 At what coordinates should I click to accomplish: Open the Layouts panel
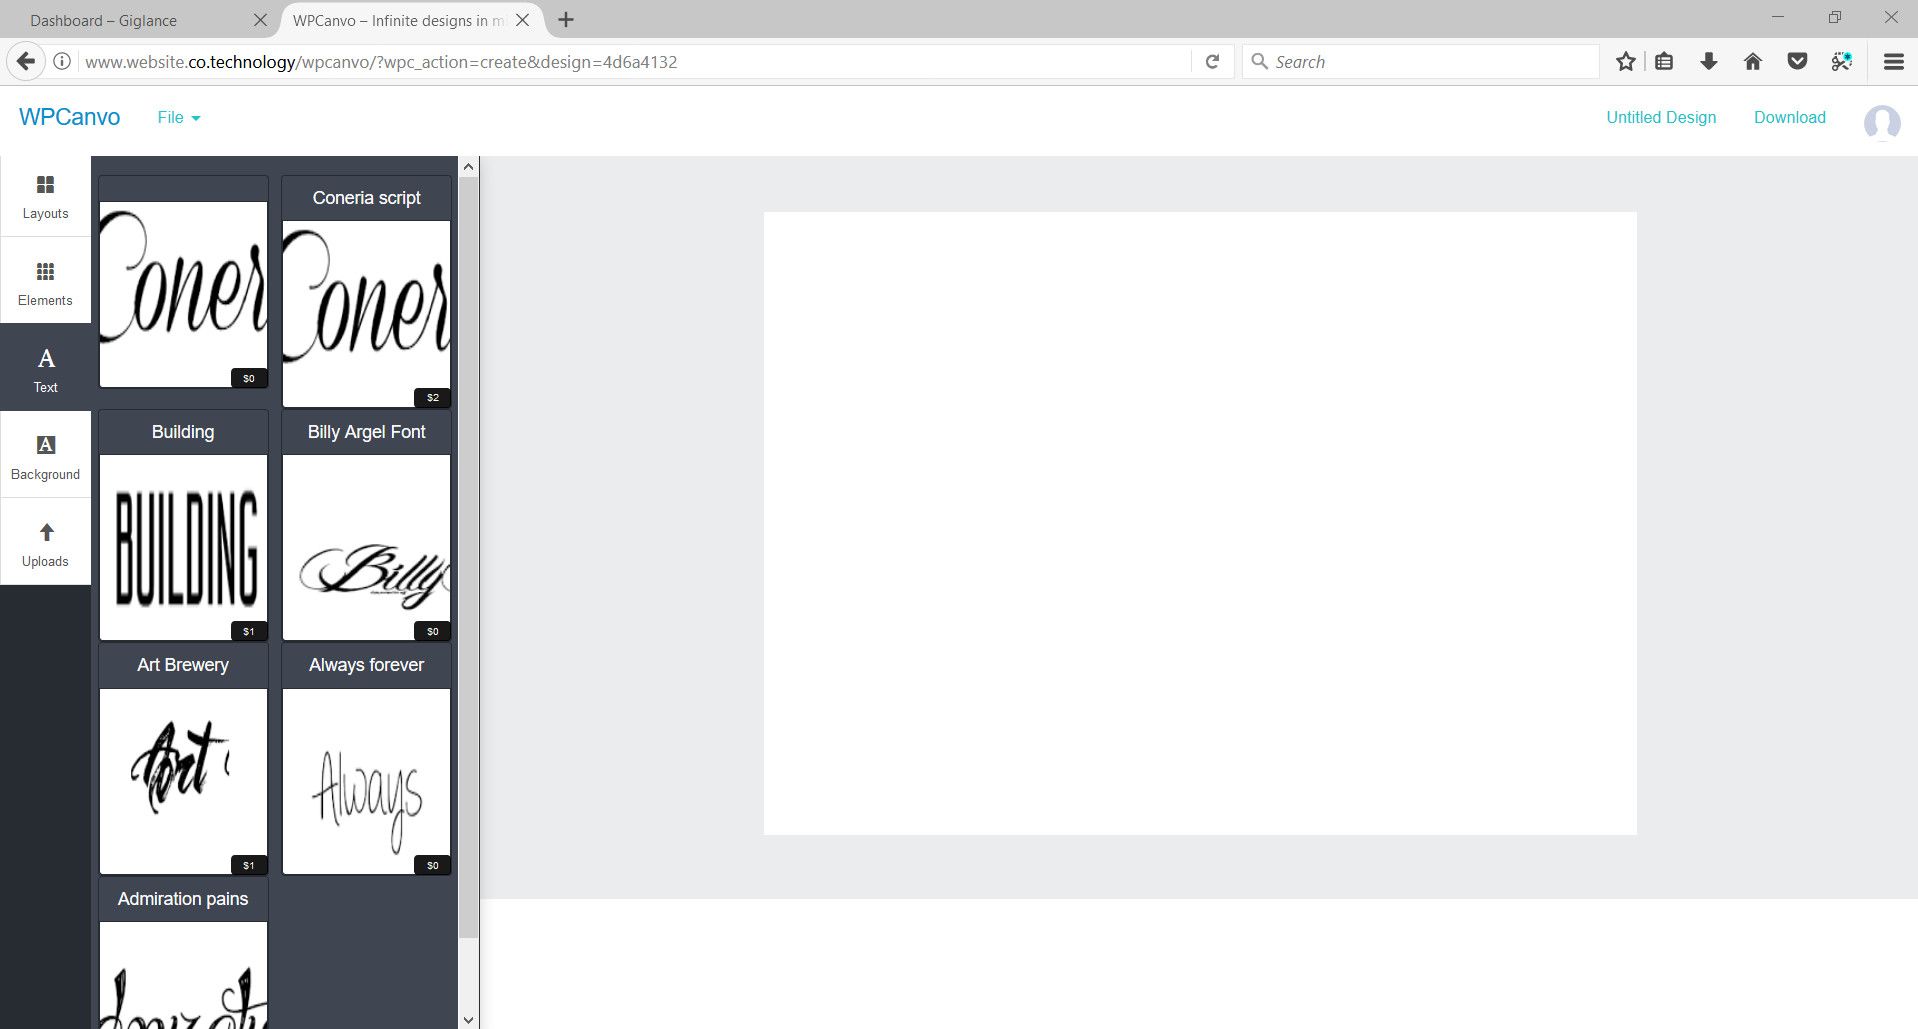(45, 197)
